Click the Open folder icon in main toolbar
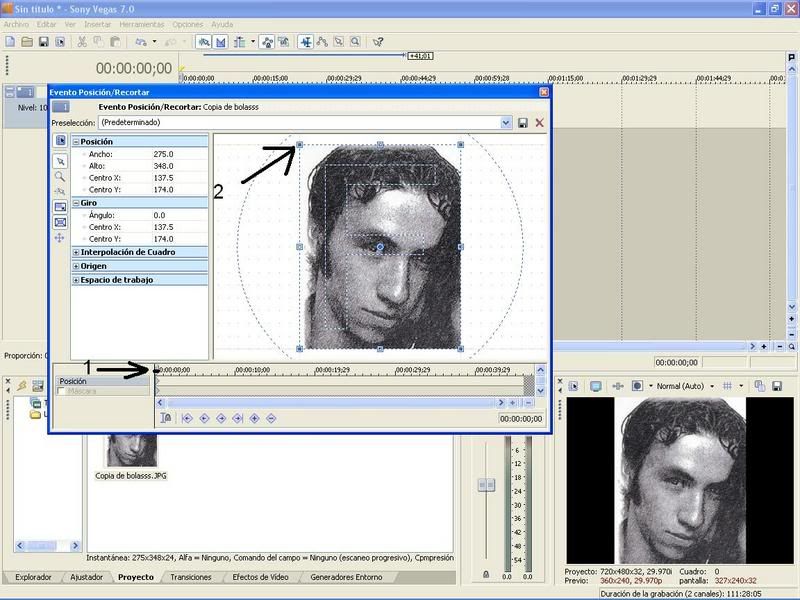800x600 pixels. (x=27, y=42)
